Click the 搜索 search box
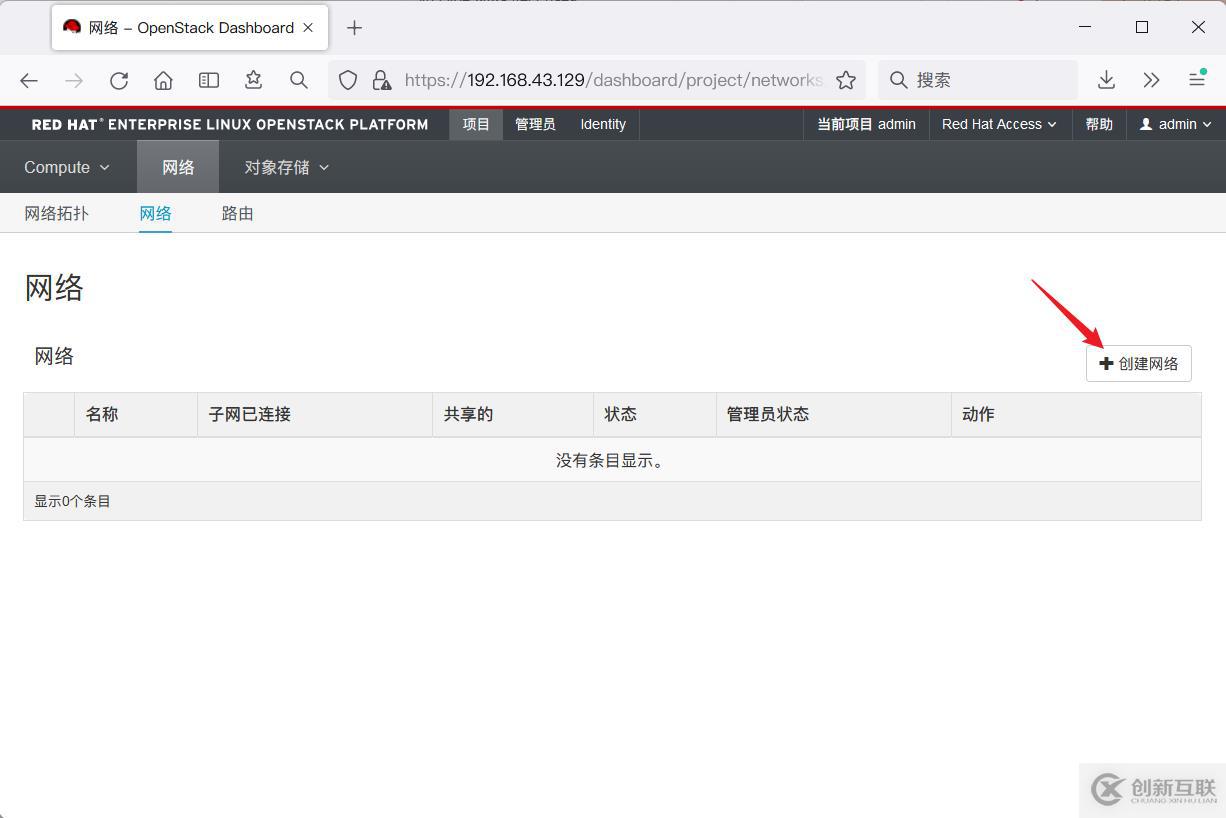 (978, 80)
